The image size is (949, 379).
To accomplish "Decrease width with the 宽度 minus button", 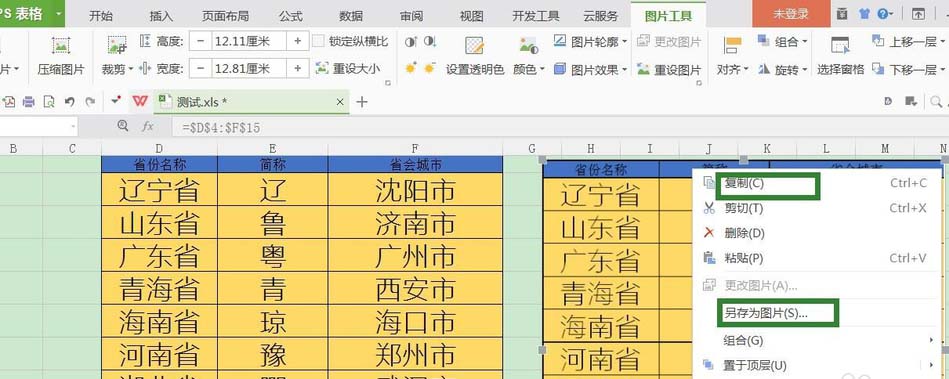I will (x=200, y=68).
